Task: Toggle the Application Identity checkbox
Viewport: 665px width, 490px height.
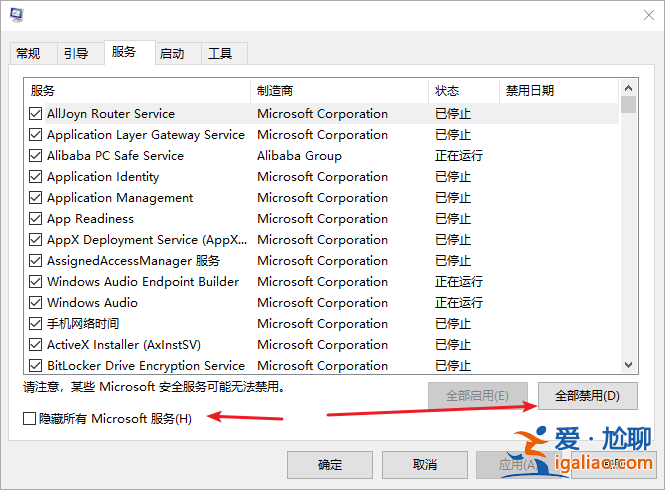Action: (x=35, y=177)
